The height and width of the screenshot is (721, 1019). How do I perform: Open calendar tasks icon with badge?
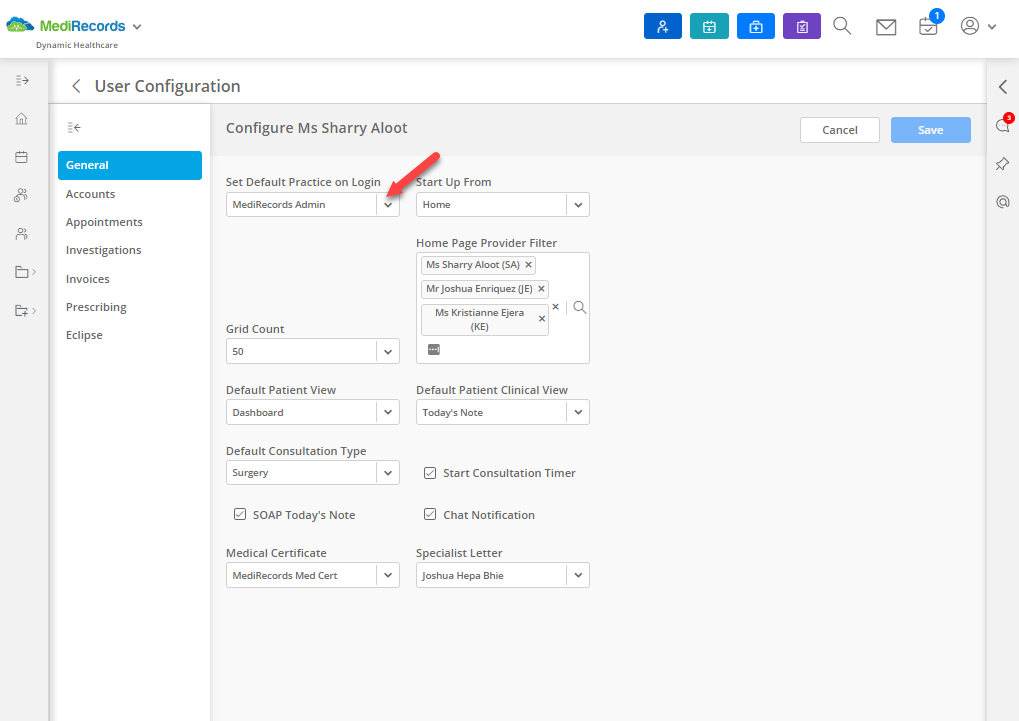pyautogui.click(x=928, y=26)
